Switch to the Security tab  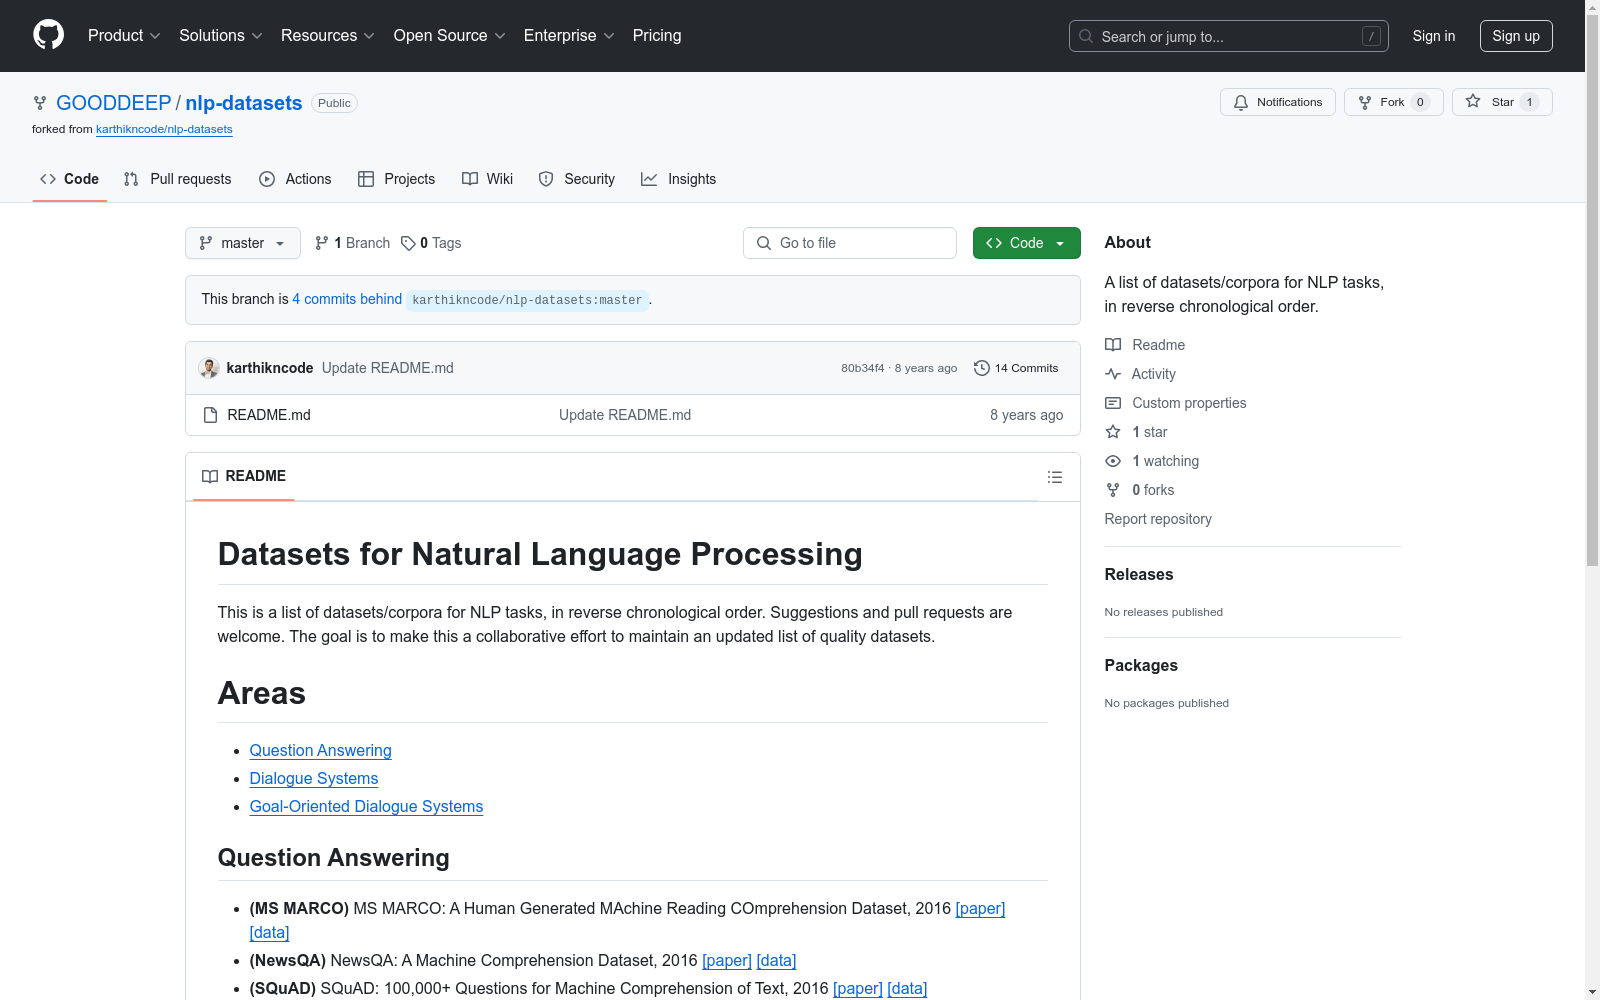point(577,179)
